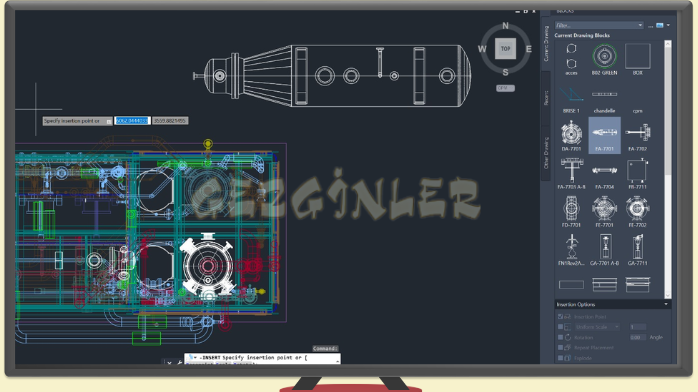Click the E compass direction on ViewCube
This screenshot has height=392, width=698.
(528, 49)
